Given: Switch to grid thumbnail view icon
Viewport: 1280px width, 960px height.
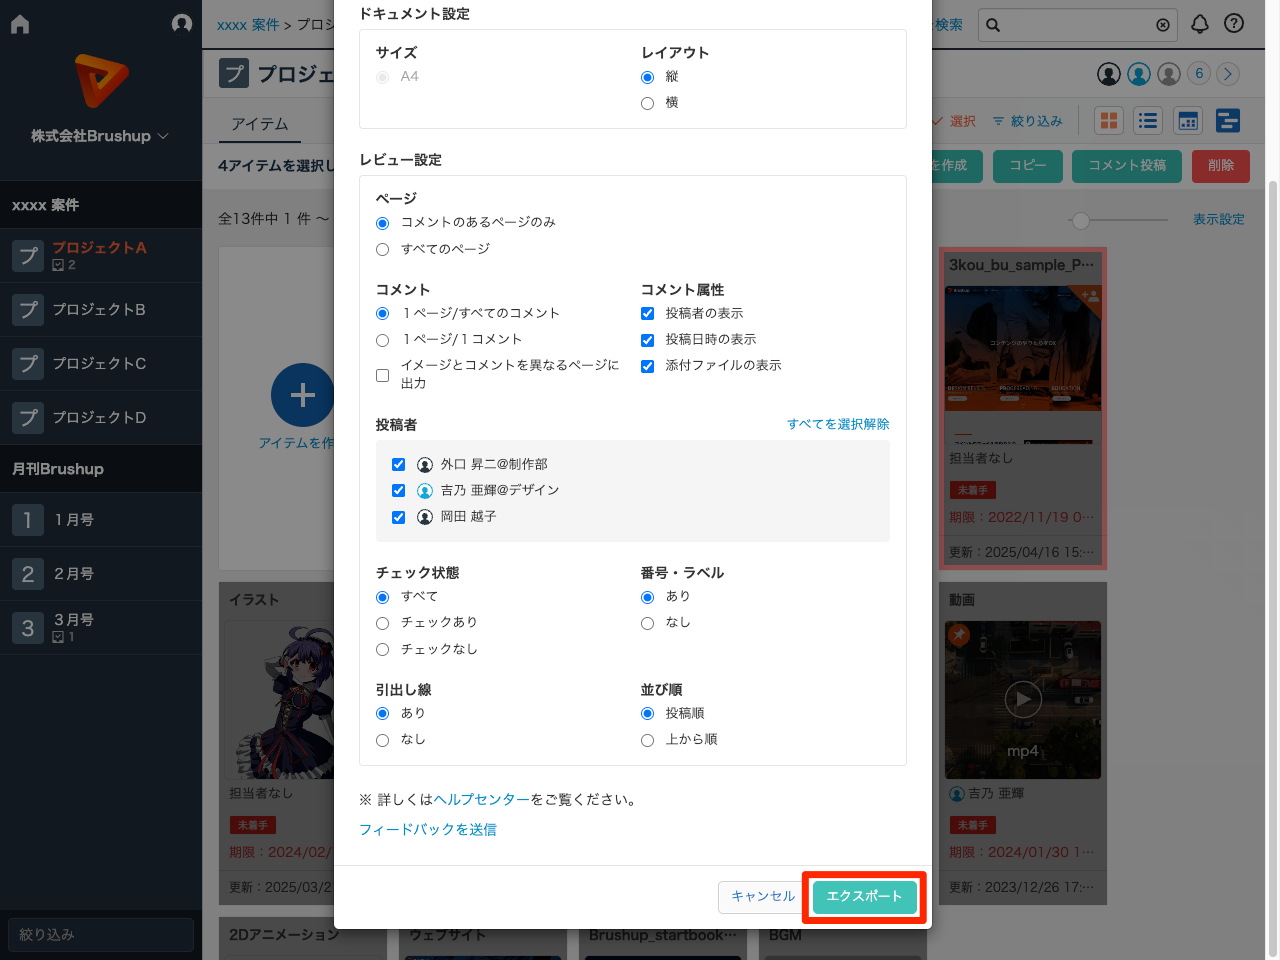Looking at the screenshot, I should pos(1109,121).
